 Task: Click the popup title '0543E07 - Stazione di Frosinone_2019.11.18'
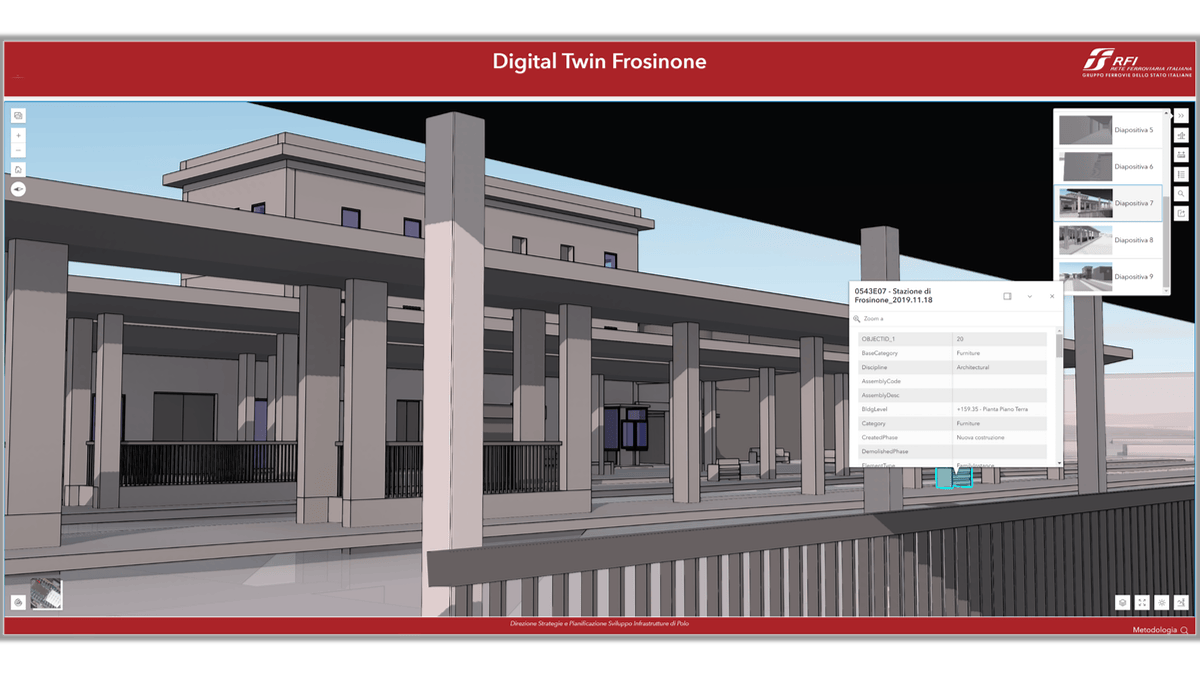[895, 296]
